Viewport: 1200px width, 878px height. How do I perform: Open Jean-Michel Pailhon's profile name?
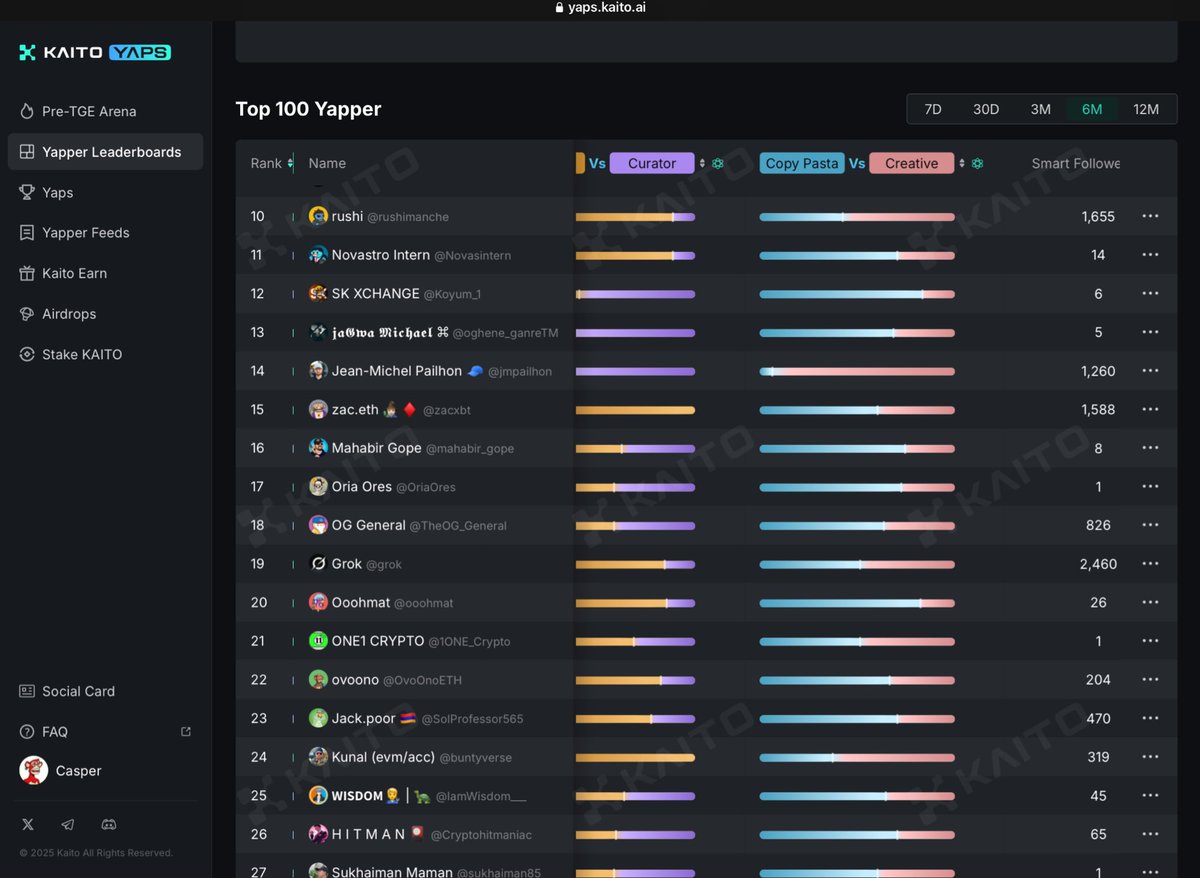coord(397,371)
